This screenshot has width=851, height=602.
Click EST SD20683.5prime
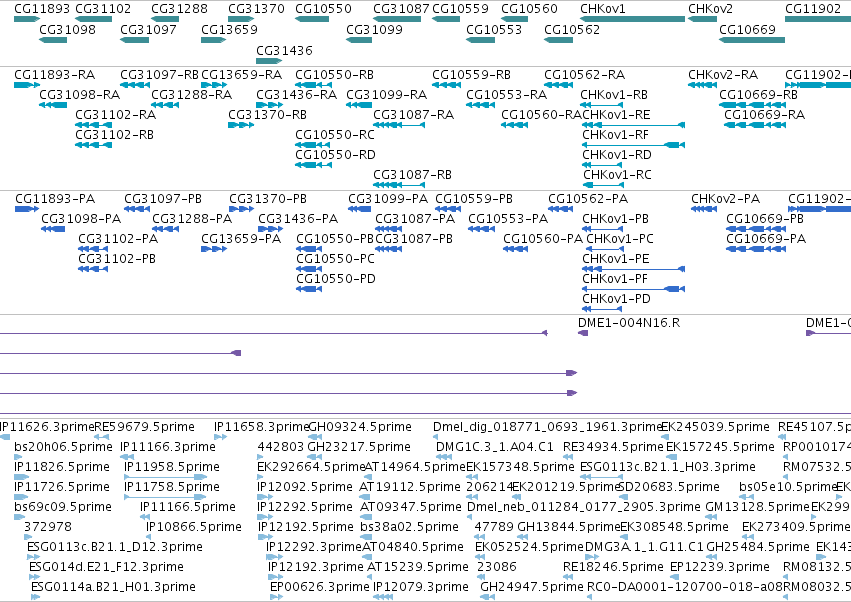669,486
